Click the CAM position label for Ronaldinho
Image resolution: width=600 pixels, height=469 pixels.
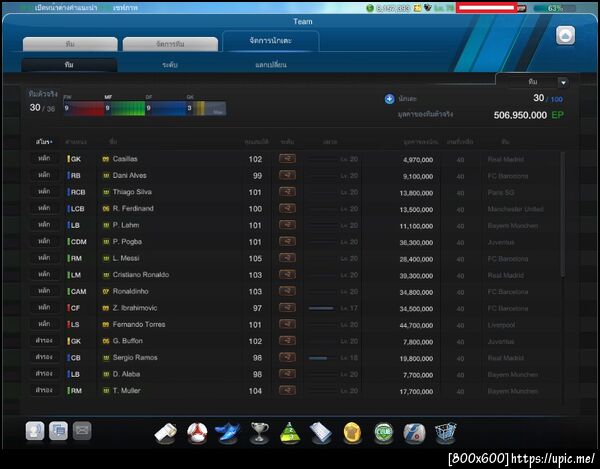coord(78,291)
